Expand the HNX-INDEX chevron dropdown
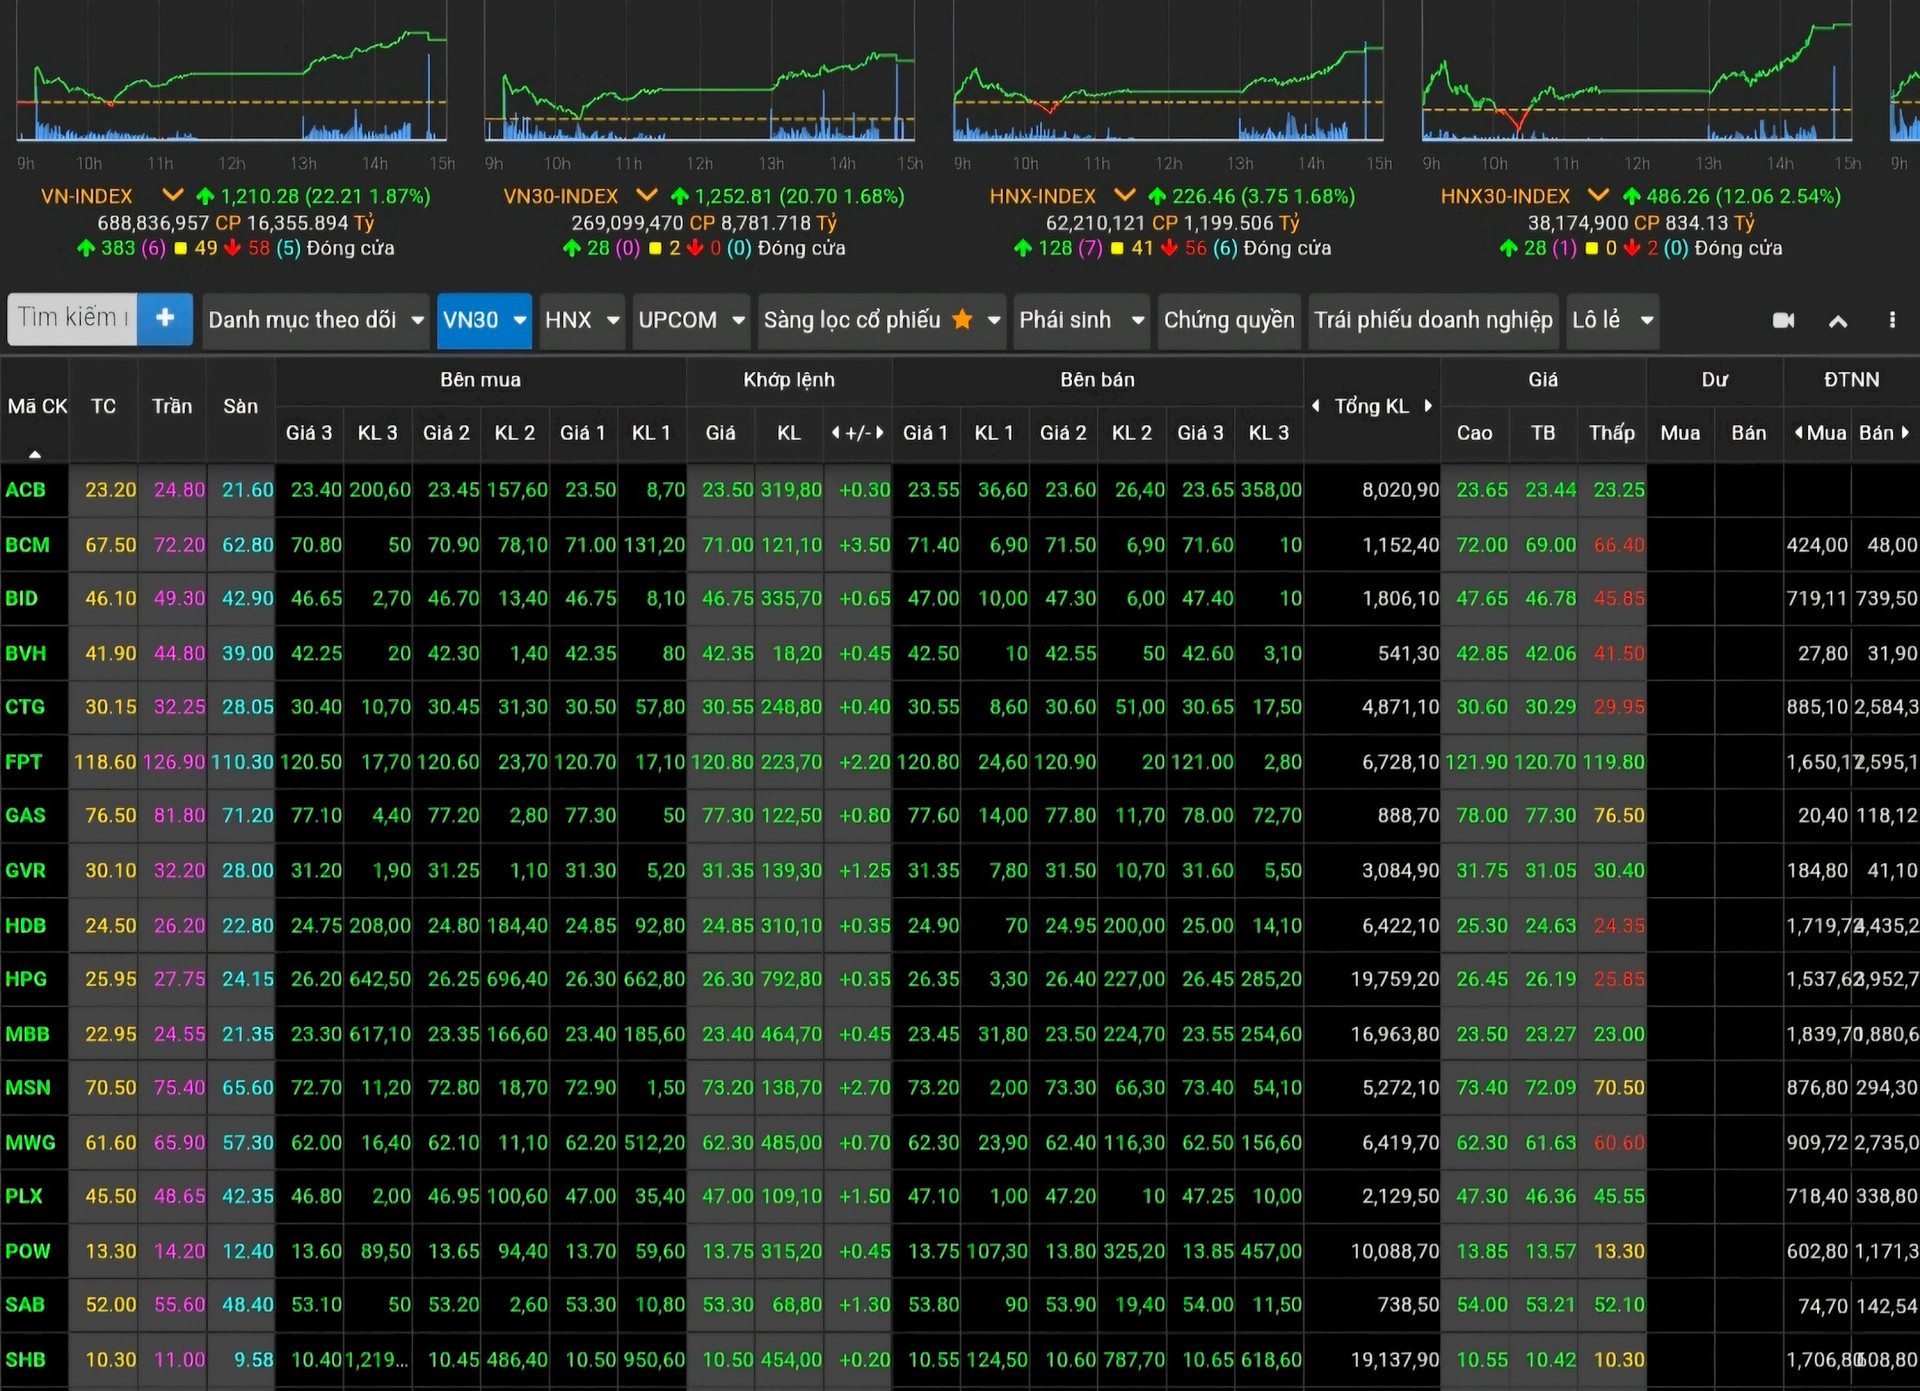 pos(1125,195)
